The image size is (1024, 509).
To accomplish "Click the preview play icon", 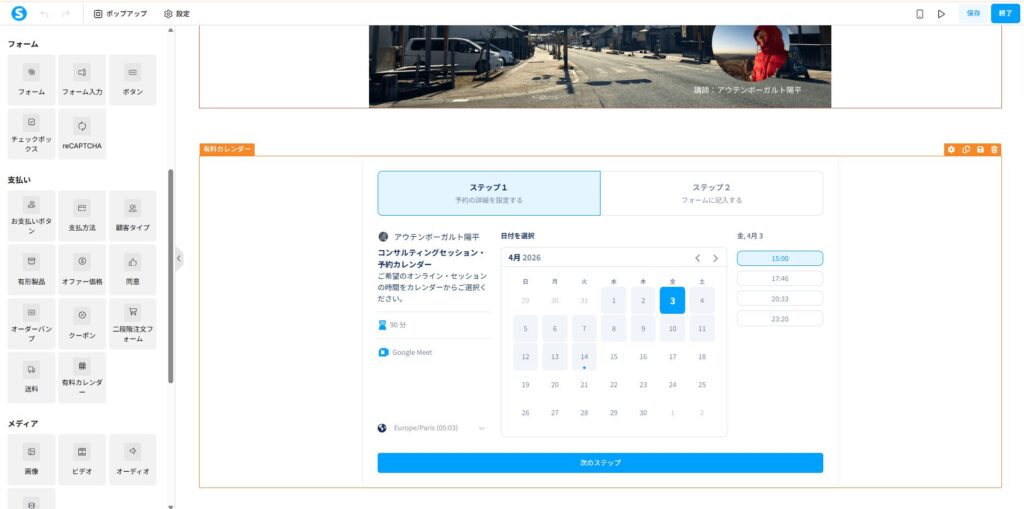I will 941,13.
